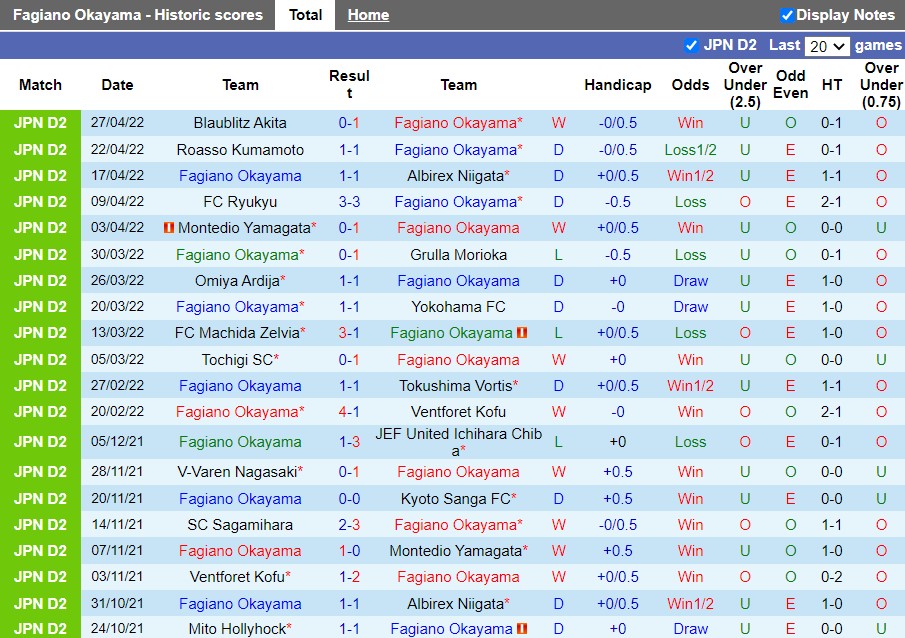Uncheck the JPN D2 filter checkbox
The height and width of the screenshot is (638, 905).
(690, 45)
